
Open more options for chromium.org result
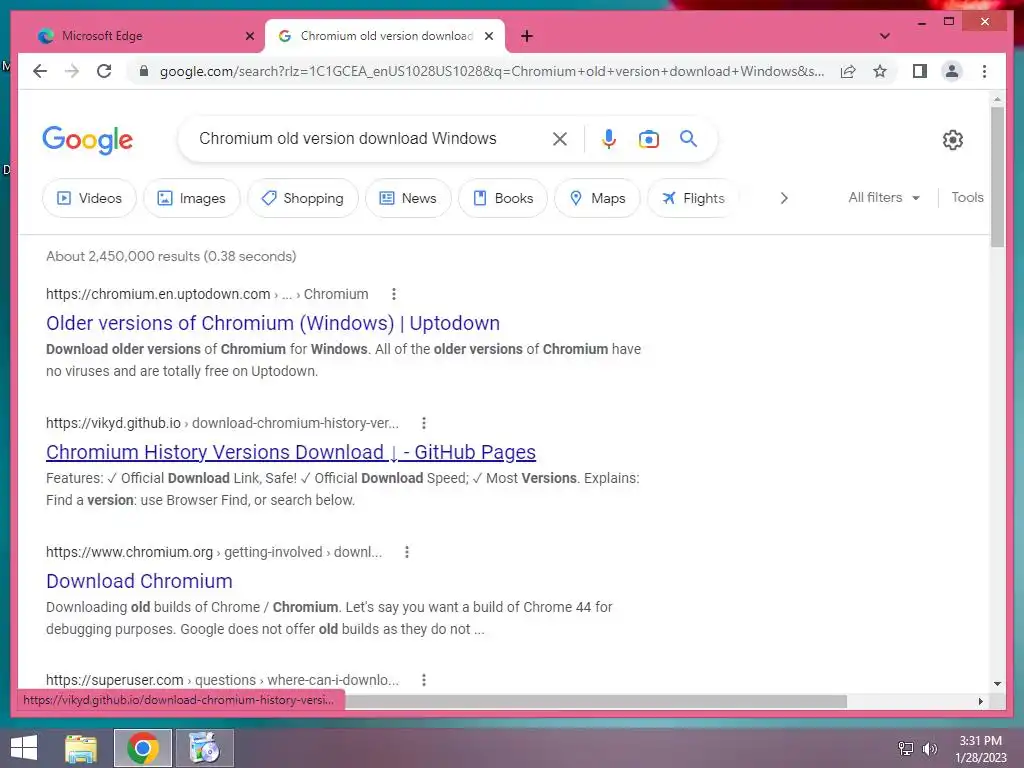407,552
